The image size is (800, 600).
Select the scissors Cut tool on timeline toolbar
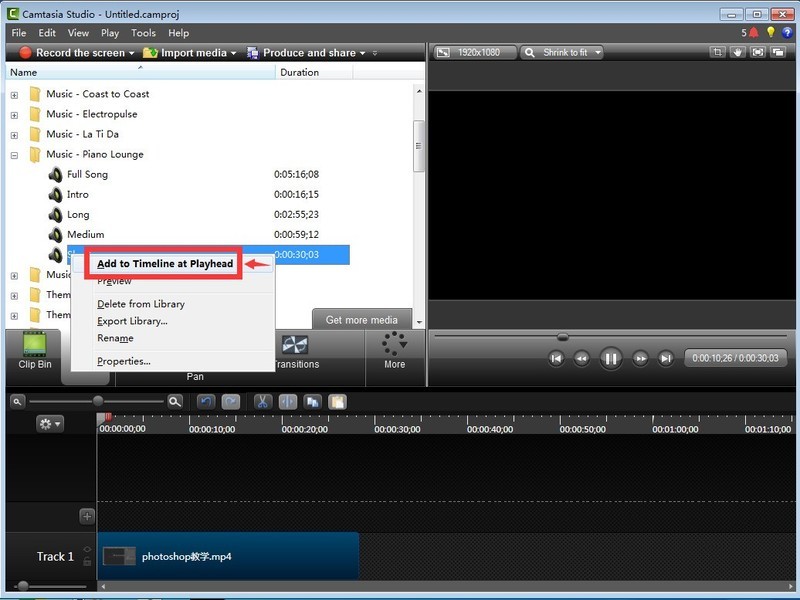point(262,401)
